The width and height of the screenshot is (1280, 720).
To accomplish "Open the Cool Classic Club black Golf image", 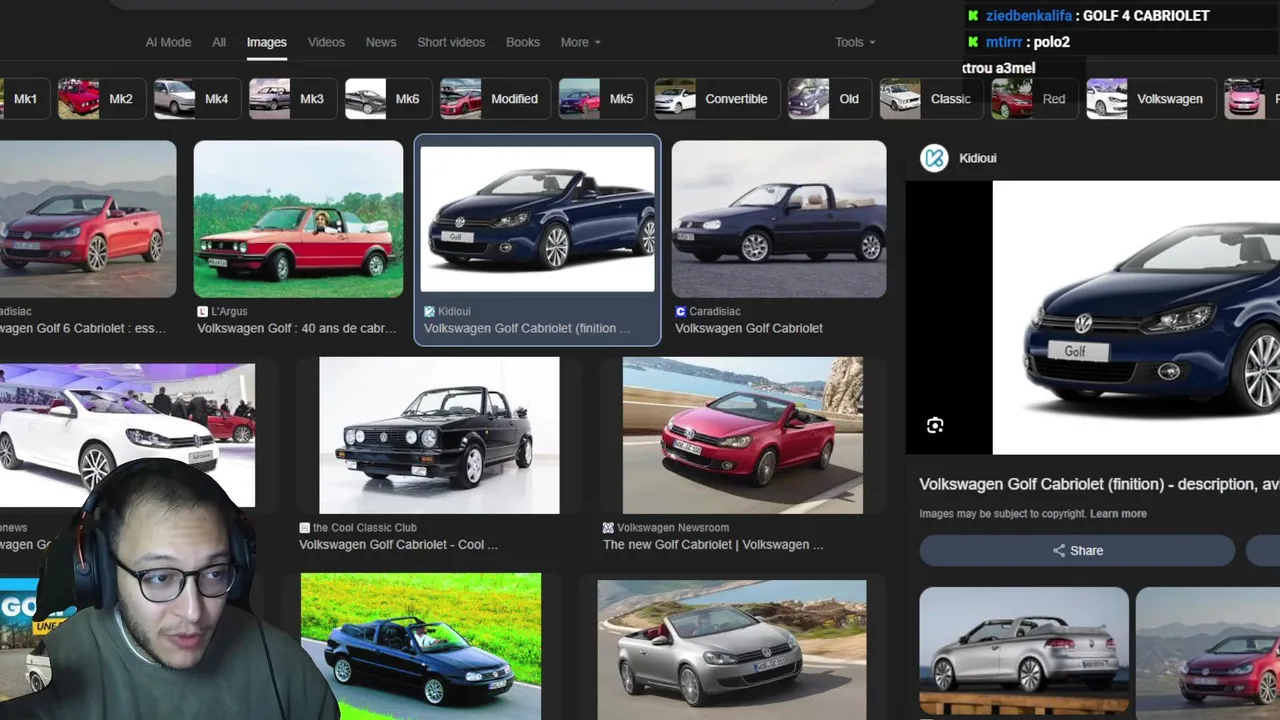I will click(439, 435).
